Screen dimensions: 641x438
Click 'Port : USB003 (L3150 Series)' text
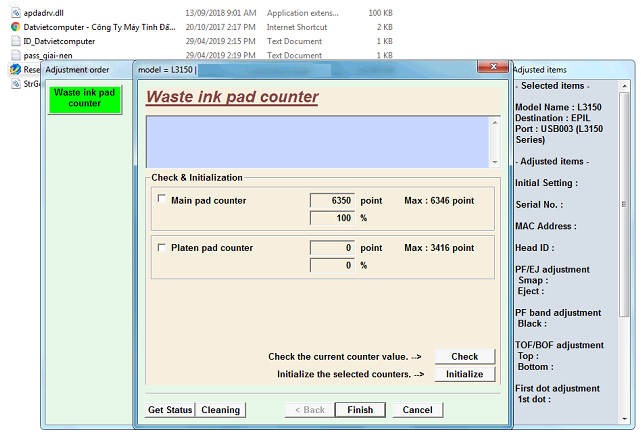click(559, 134)
